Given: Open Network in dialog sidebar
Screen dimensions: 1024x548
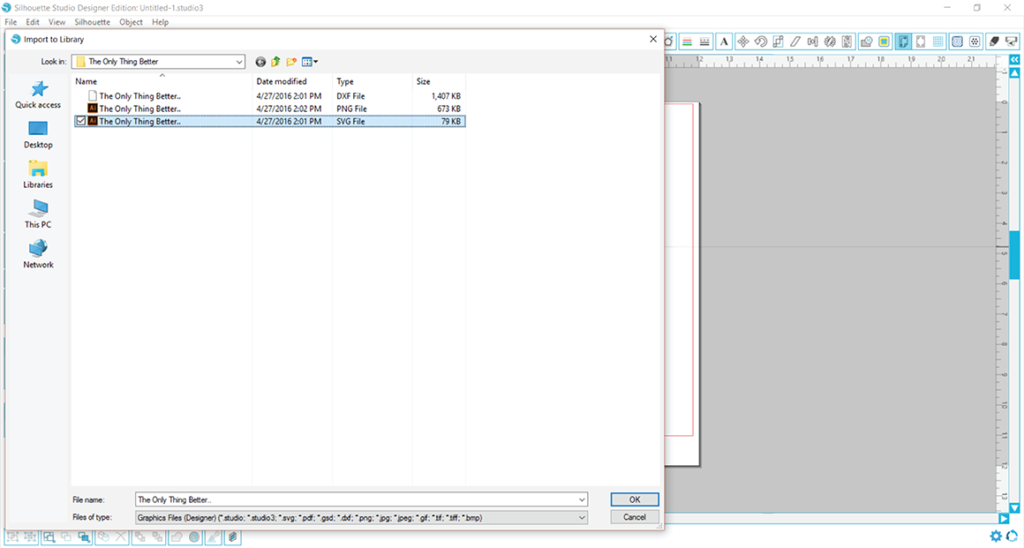Looking at the screenshot, I should pyautogui.click(x=38, y=255).
